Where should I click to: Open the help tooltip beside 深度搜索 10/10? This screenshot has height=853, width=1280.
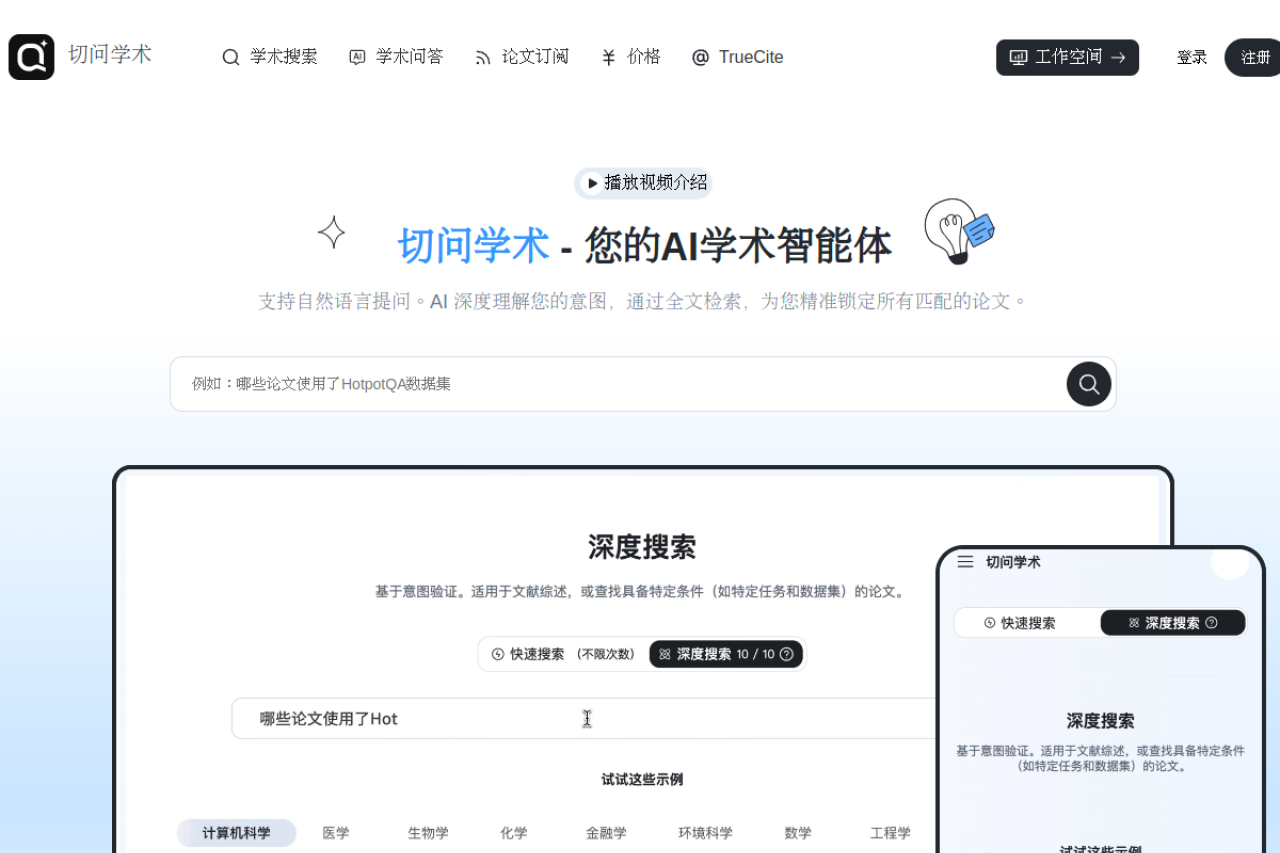pyautogui.click(x=788, y=654)
